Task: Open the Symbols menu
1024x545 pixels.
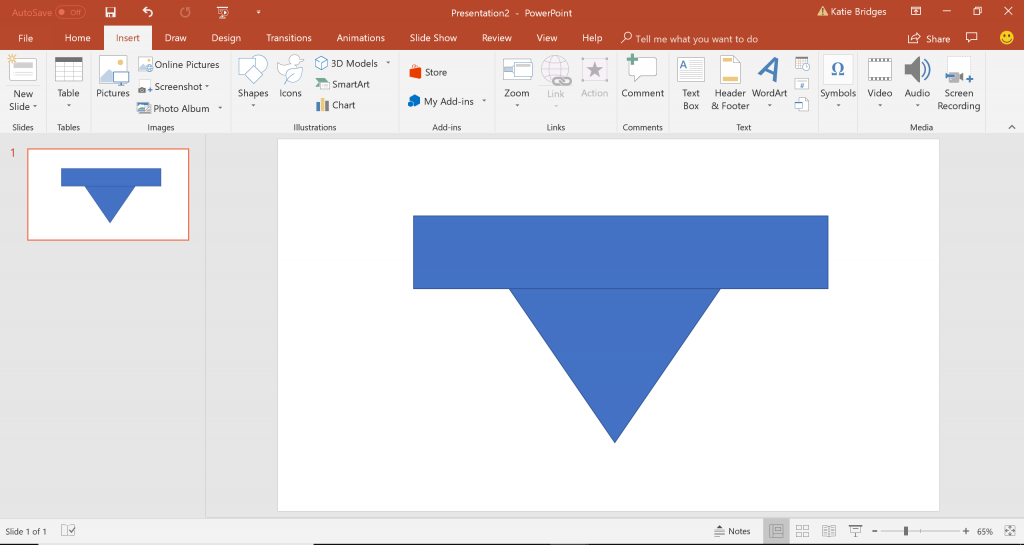Action: coord(838,82)
